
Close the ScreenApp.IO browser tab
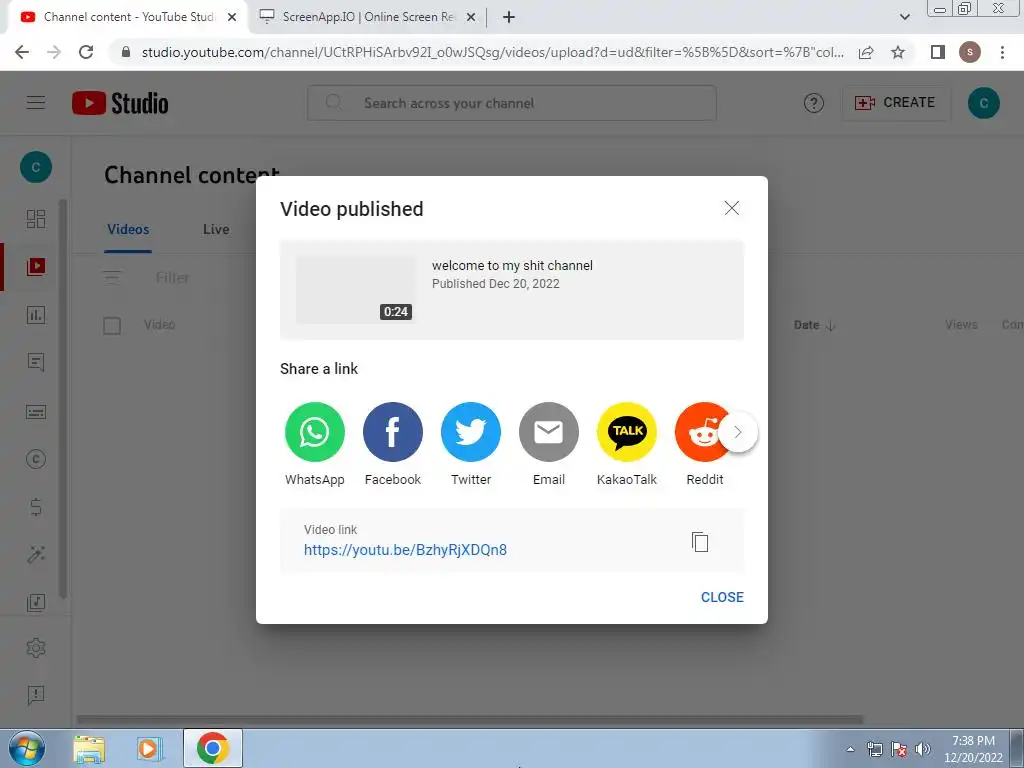(471, 18)
